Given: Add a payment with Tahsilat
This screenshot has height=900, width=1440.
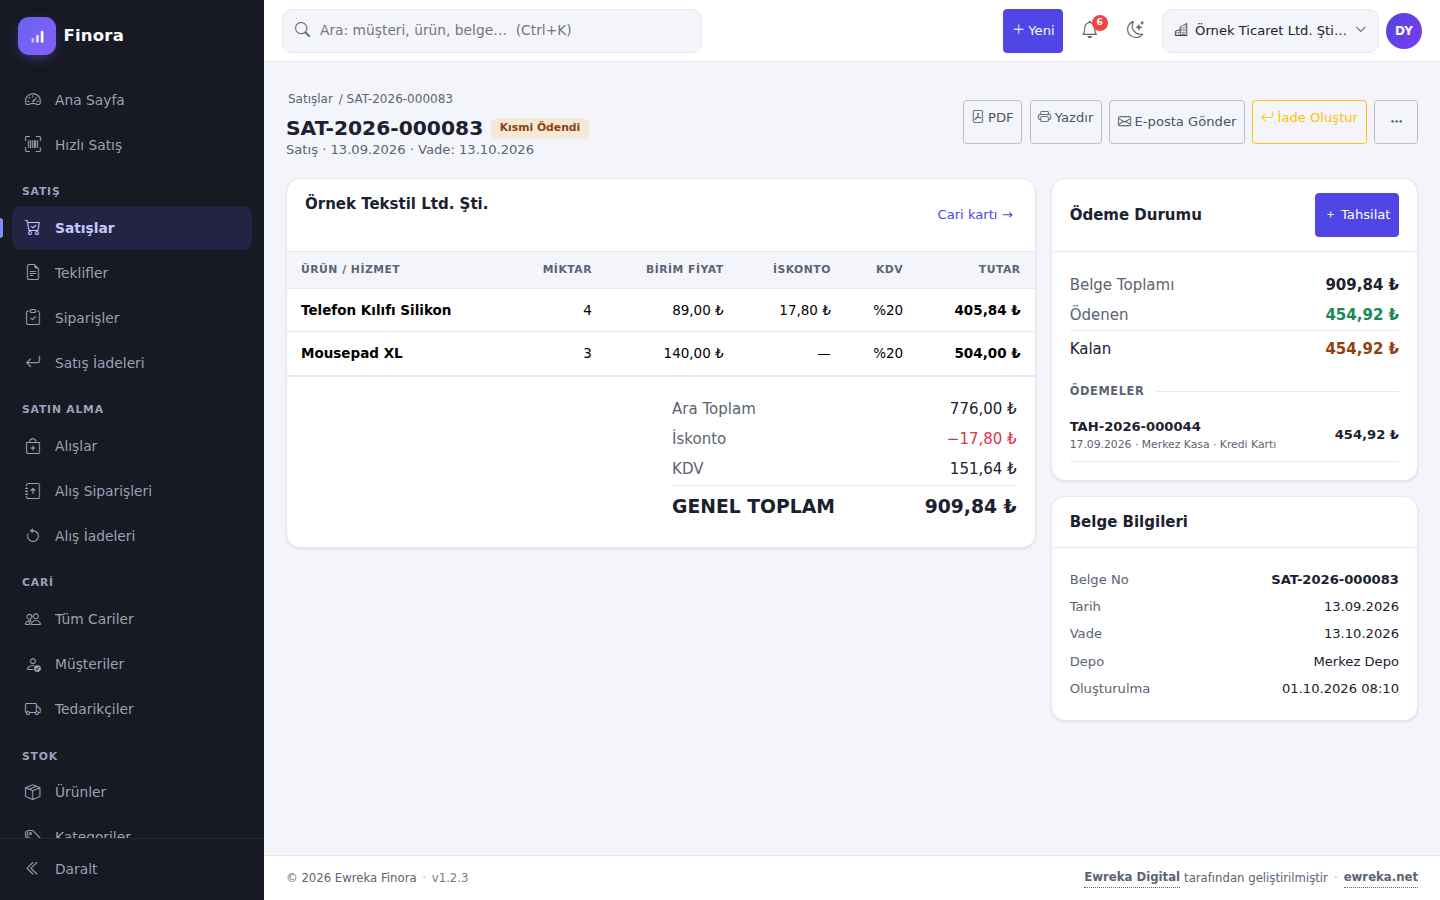Looking at the screenshot, I should 1357,215.
